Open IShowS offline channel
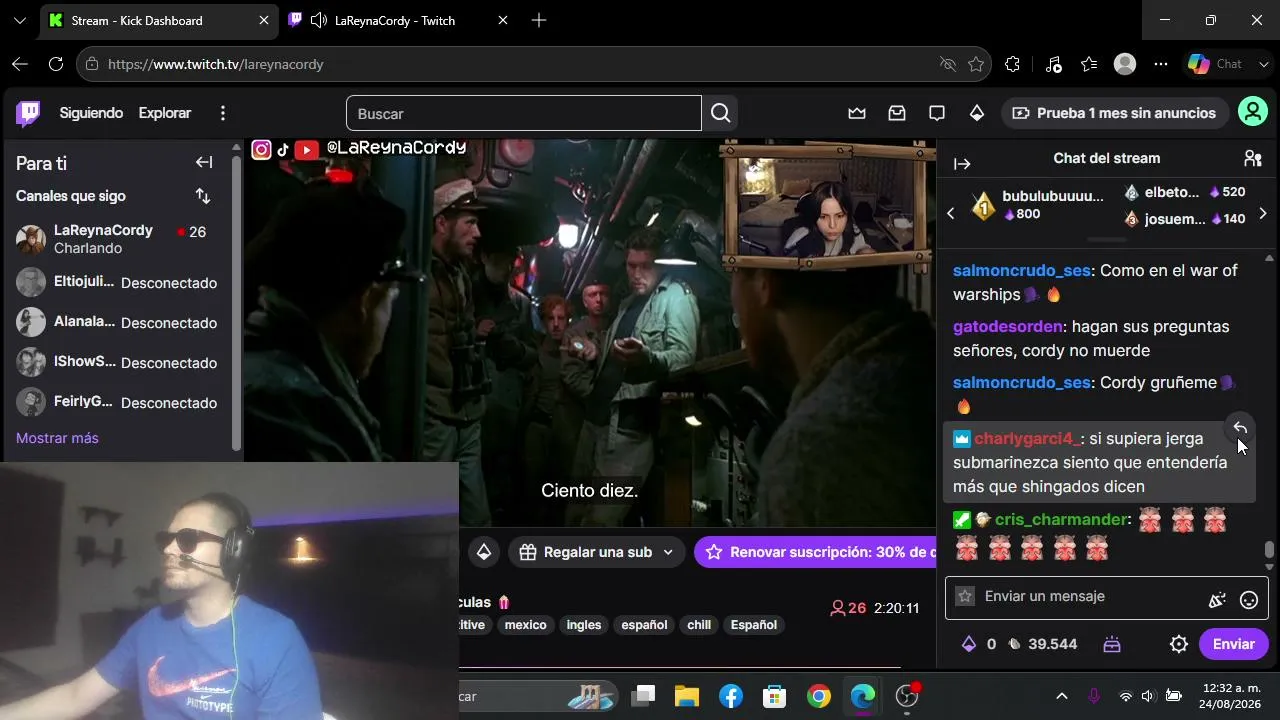 click(x=116, y=363)
